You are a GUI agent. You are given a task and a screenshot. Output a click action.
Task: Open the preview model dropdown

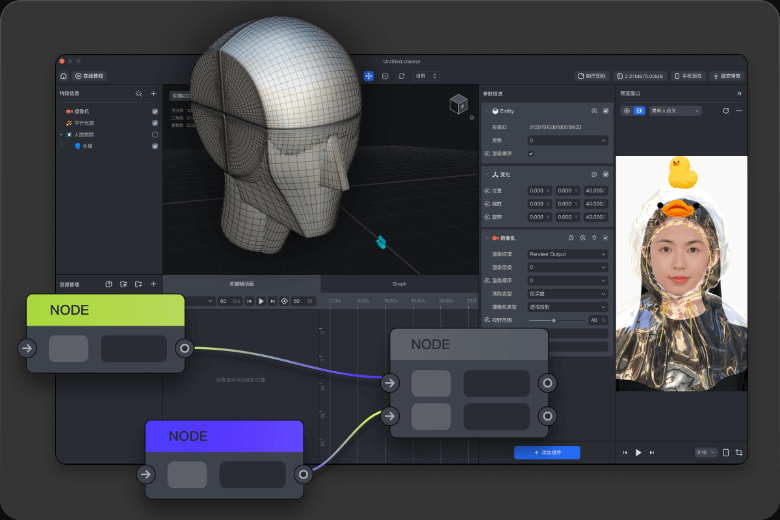(675, 110)
